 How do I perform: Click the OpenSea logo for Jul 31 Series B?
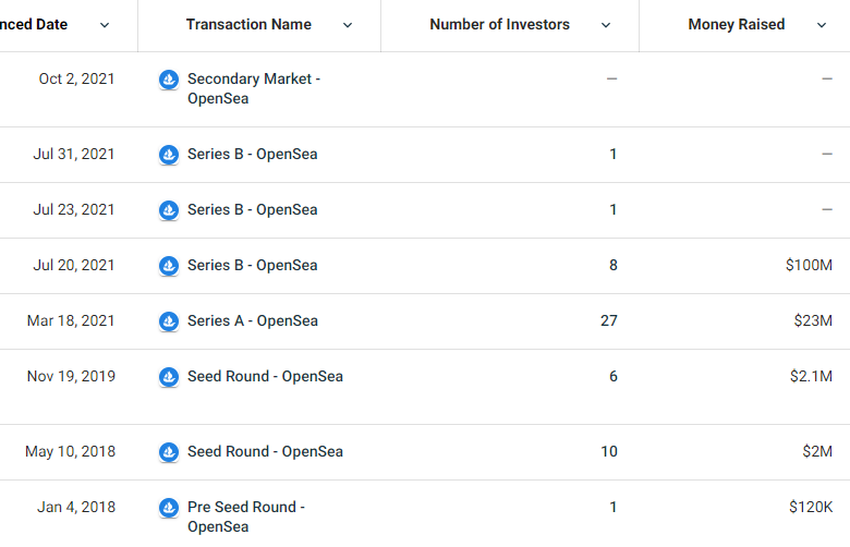(x=169, y=155)
